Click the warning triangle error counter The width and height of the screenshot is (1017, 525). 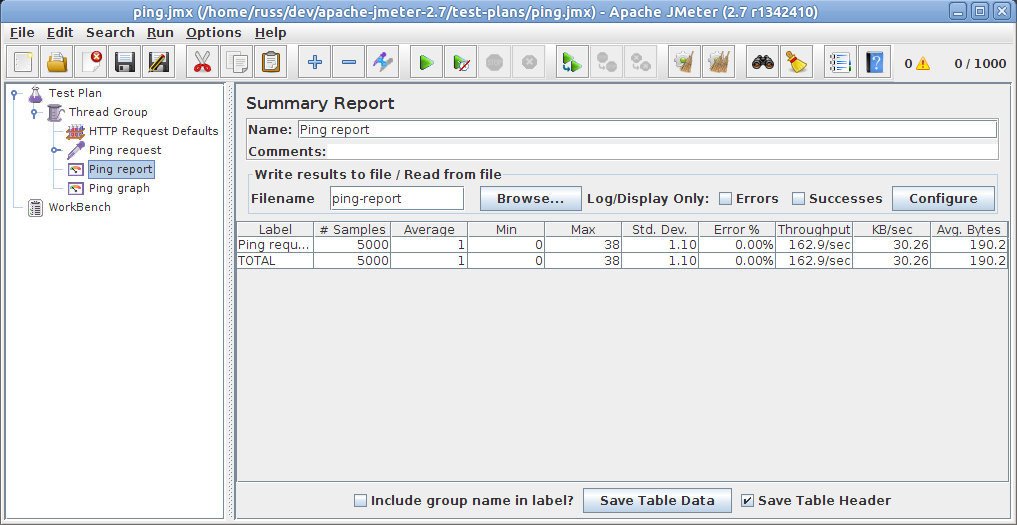[922, 64]
